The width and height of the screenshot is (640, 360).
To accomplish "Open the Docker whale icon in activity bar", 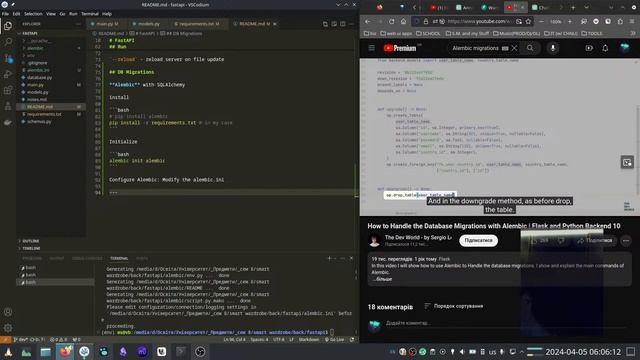I will coord(8,122).
